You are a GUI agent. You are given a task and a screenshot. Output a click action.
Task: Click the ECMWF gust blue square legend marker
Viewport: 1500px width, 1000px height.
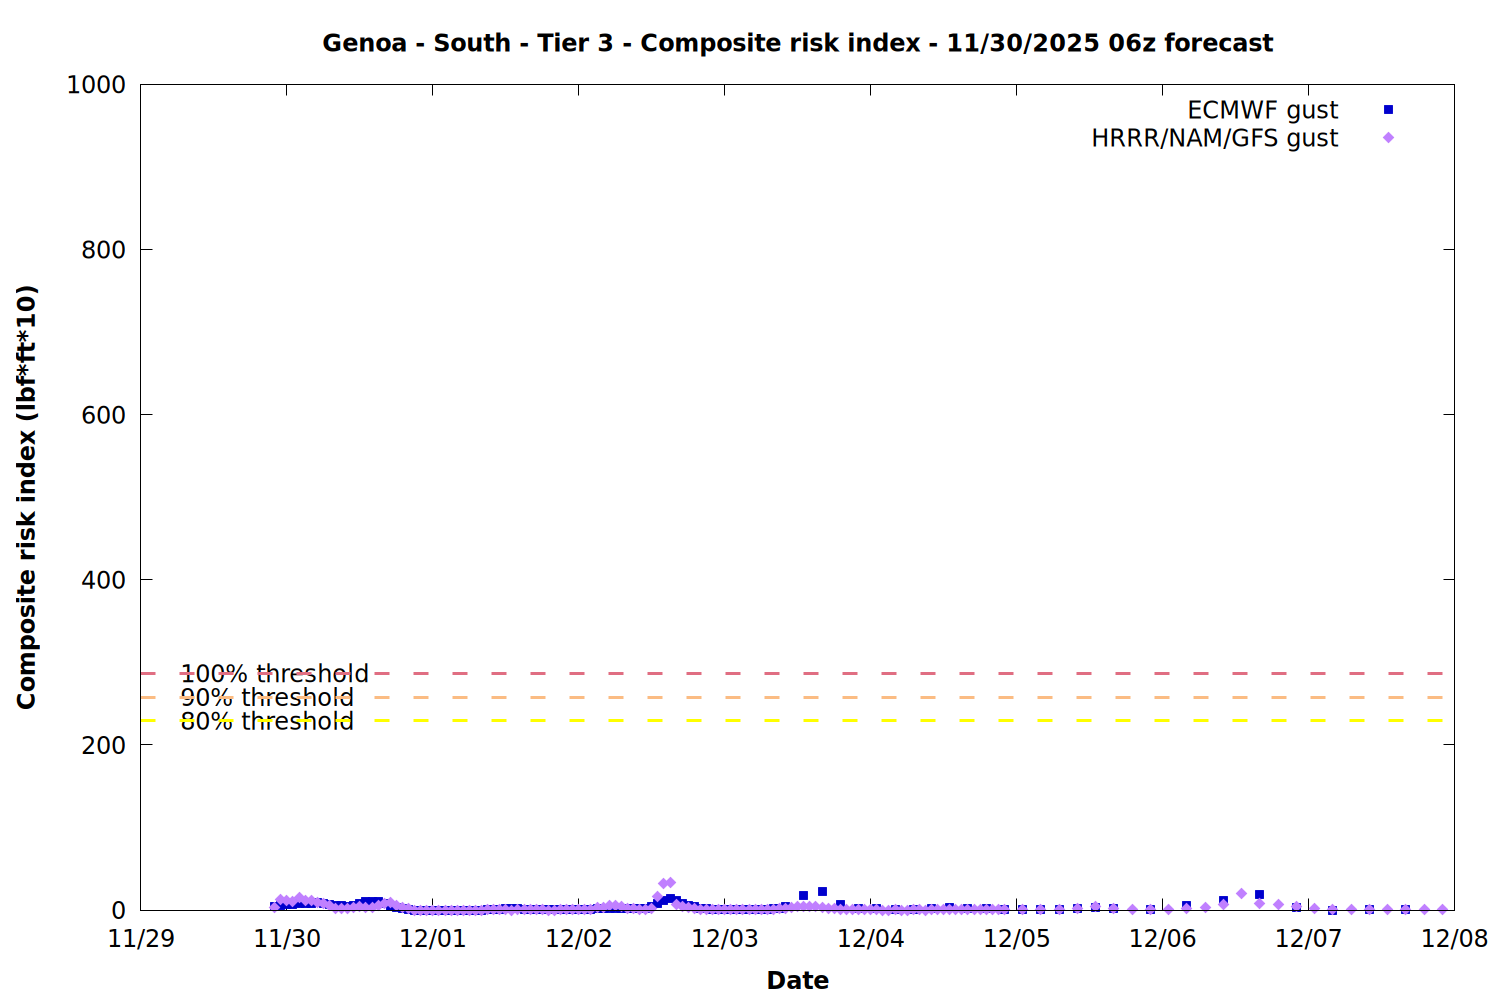tap(1388, 110)
